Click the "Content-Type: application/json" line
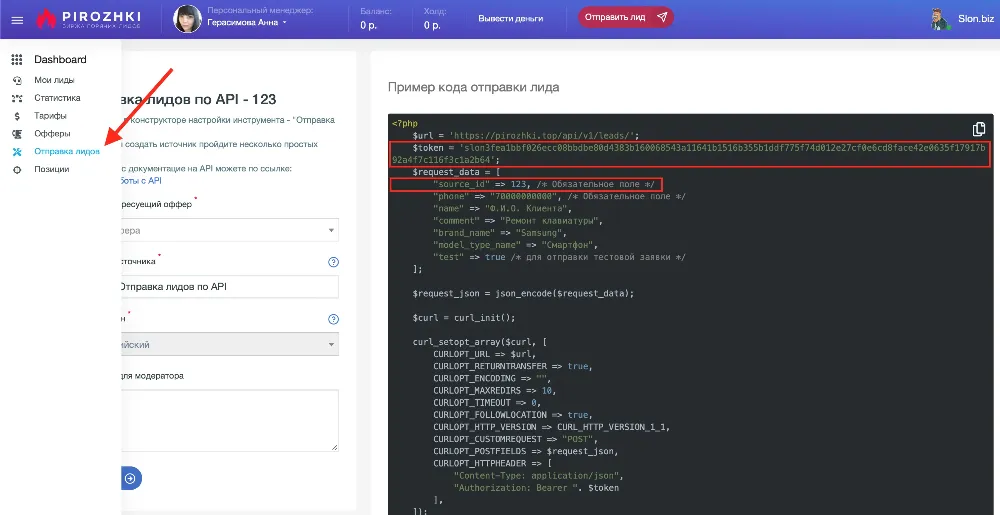The width and height of the screenshot is (1000, 515). coord(538,475)
